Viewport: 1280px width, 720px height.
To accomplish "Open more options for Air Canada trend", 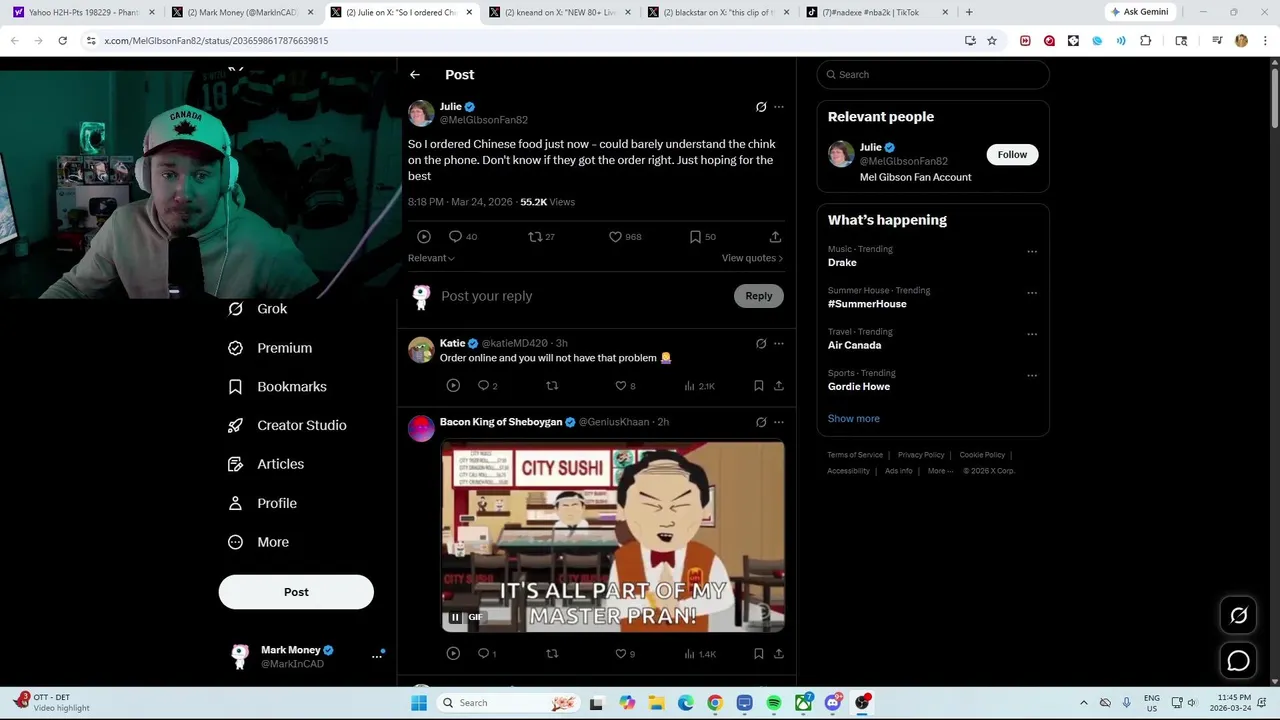I will point(1032,335).
